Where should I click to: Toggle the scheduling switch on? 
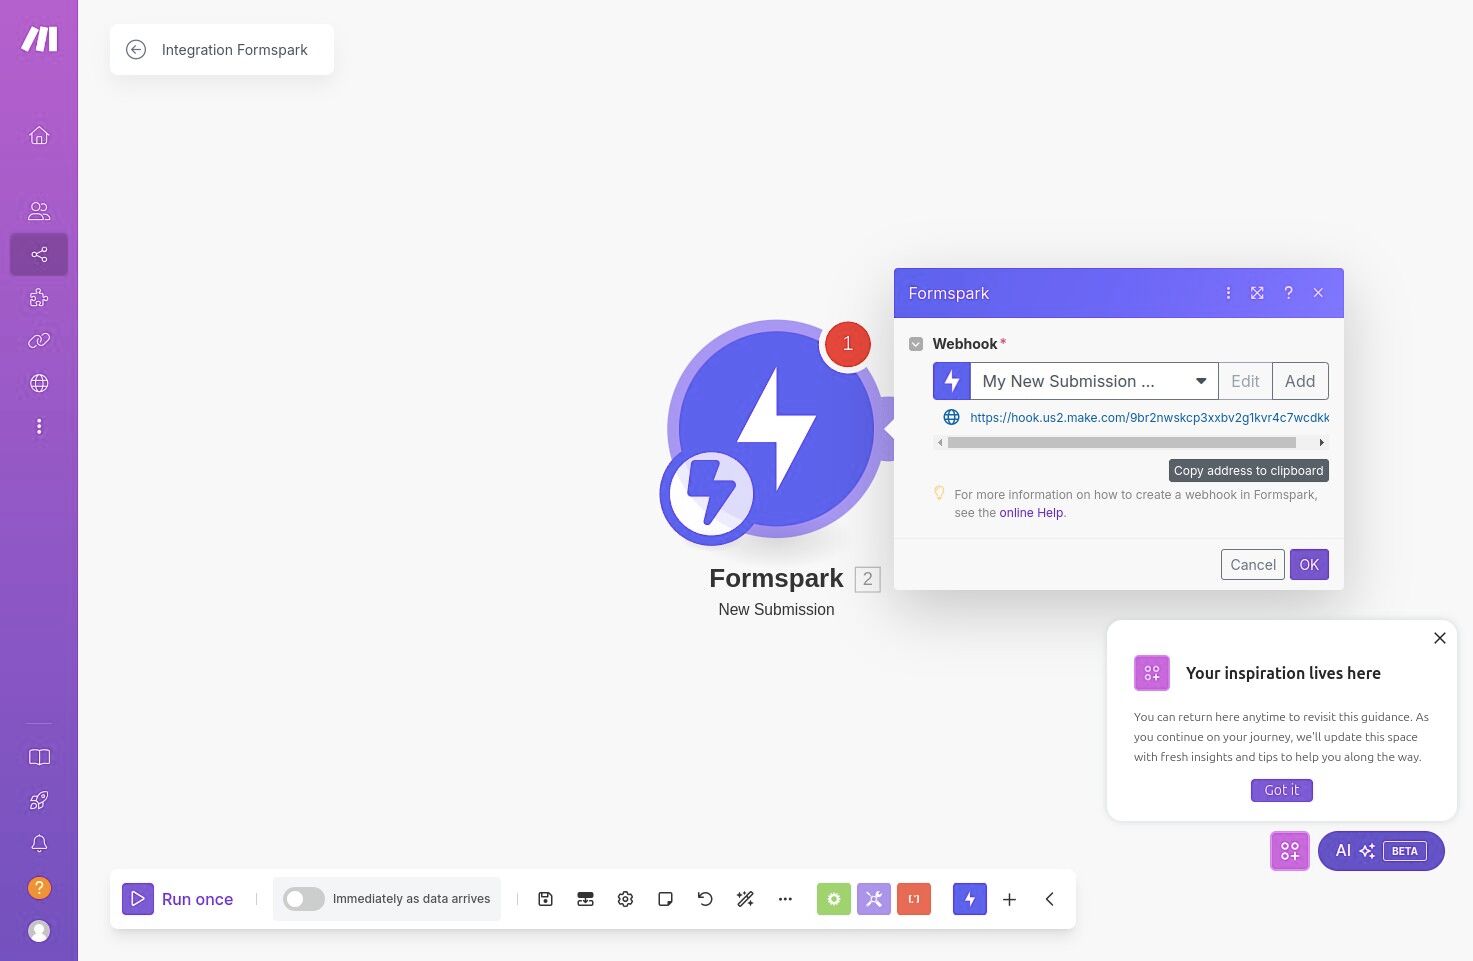click(x=304, y=899)
